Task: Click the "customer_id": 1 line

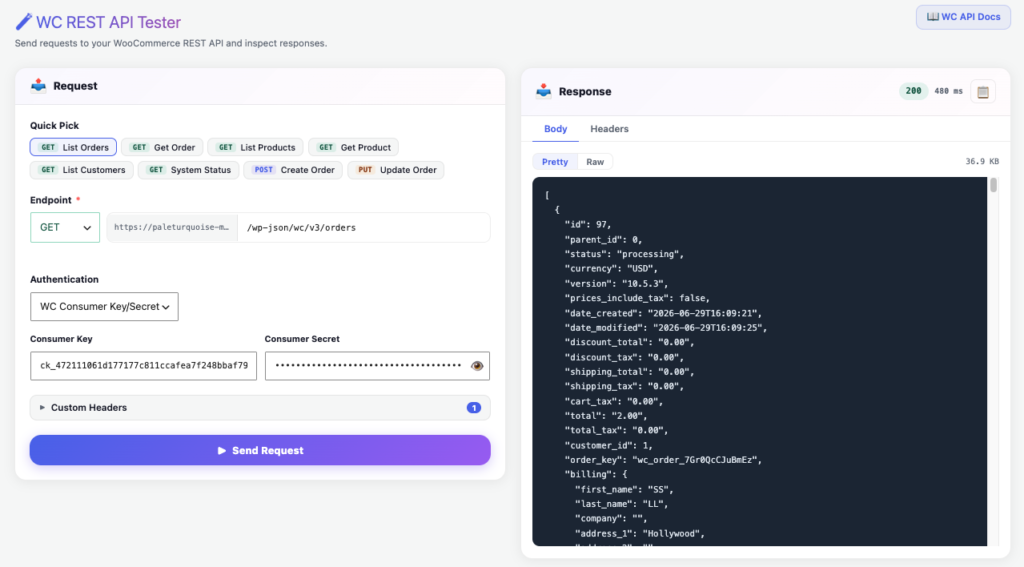Action: (609, 446)
